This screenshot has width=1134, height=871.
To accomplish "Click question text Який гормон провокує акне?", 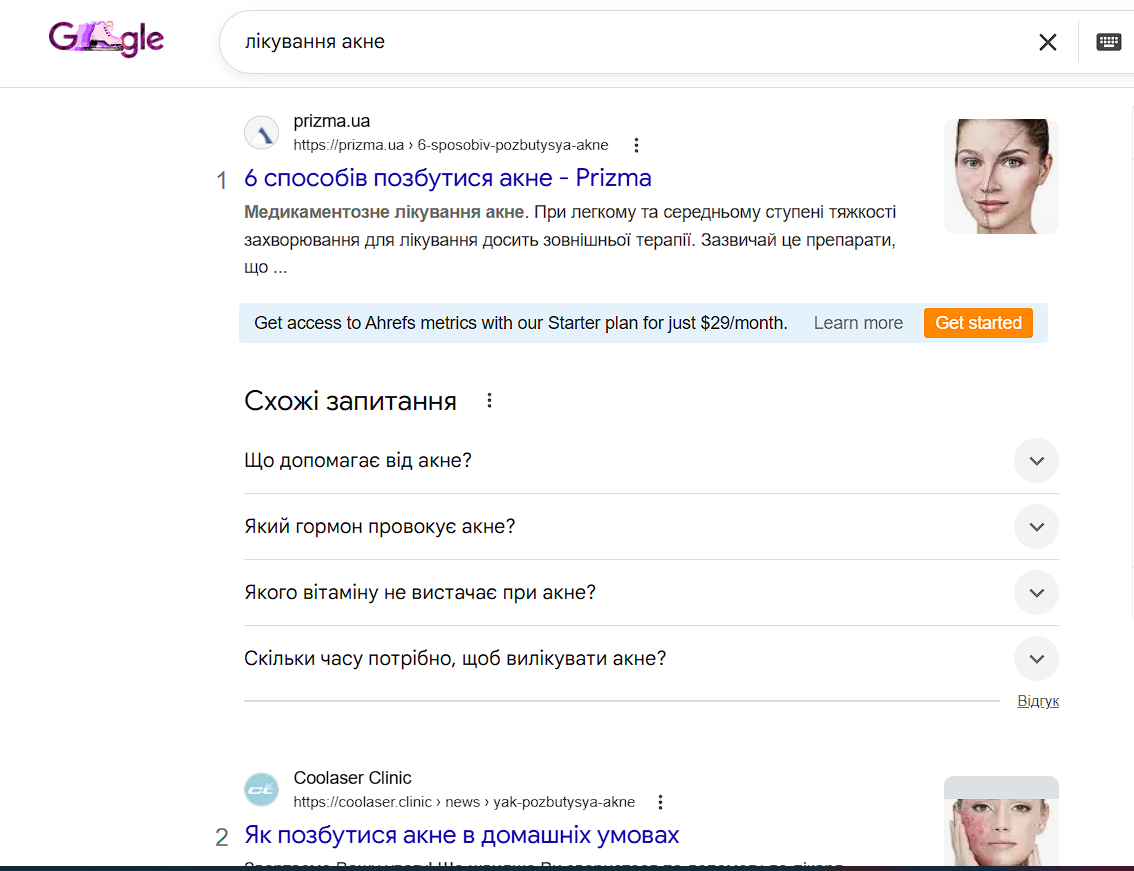I will click(380, 527).
